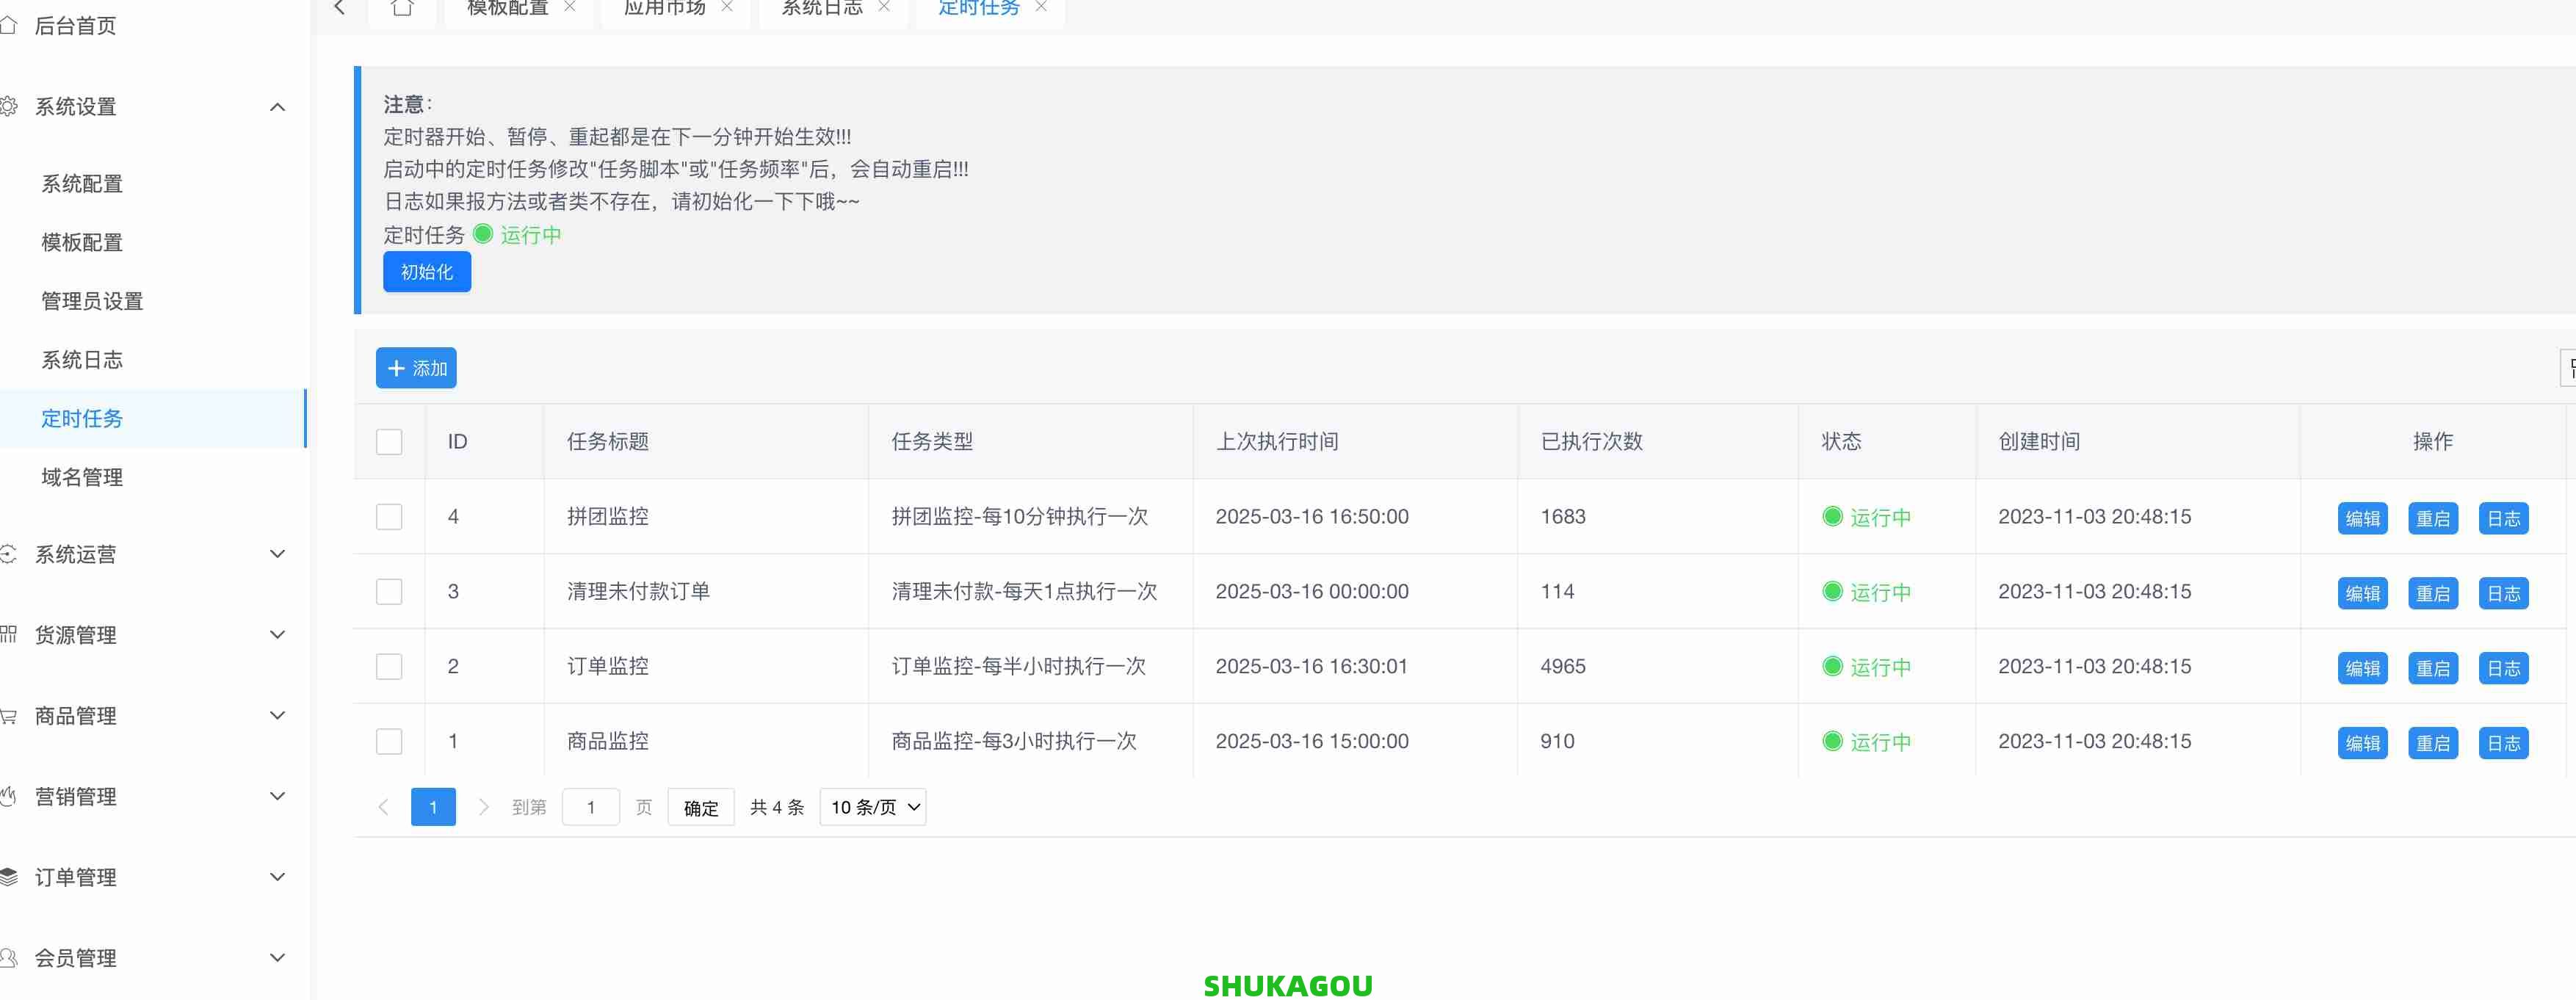Click the 商品管理 sidebar icon
The image size is (2576, 1000).
pyautogui.click(x=9, y=715)
